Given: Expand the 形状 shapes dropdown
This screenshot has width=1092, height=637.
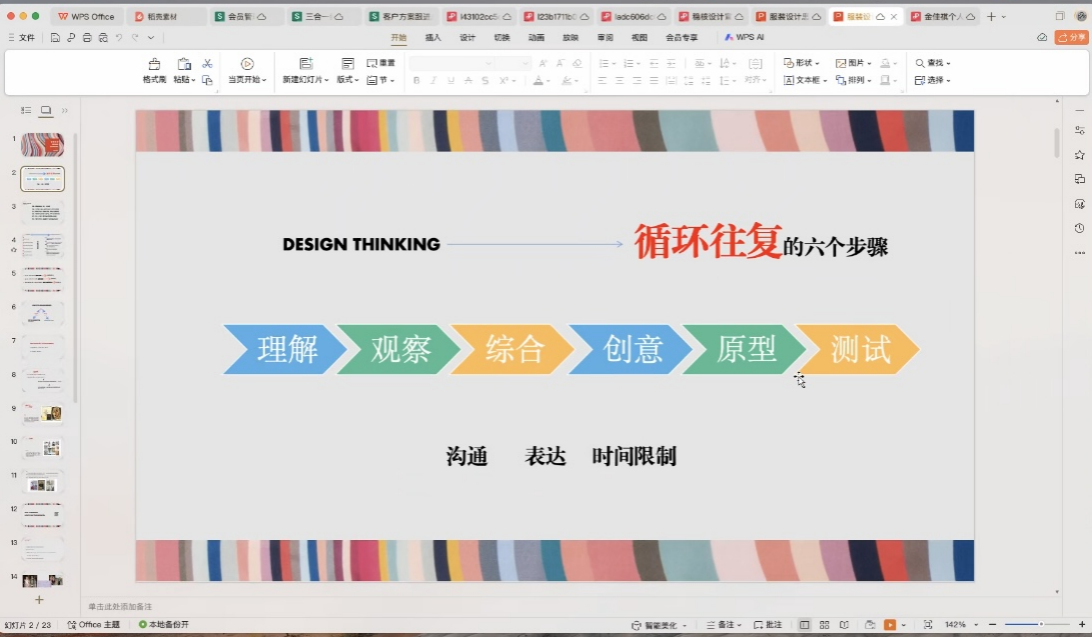Looking at the screenshot, I should [802, 63].
